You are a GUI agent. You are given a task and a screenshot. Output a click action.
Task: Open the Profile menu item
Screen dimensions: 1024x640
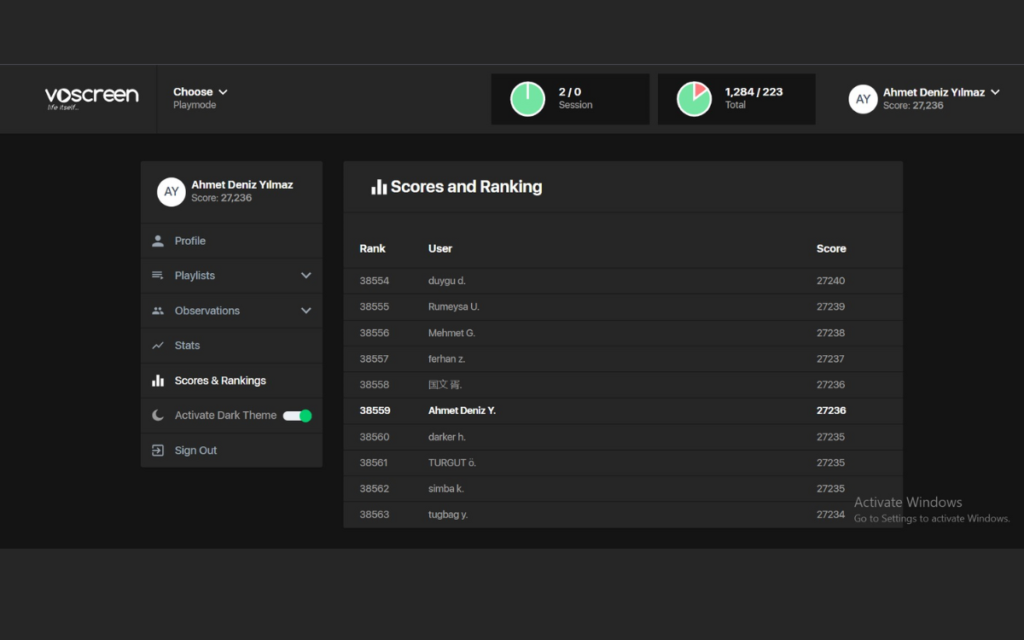(x=232, y=241)
